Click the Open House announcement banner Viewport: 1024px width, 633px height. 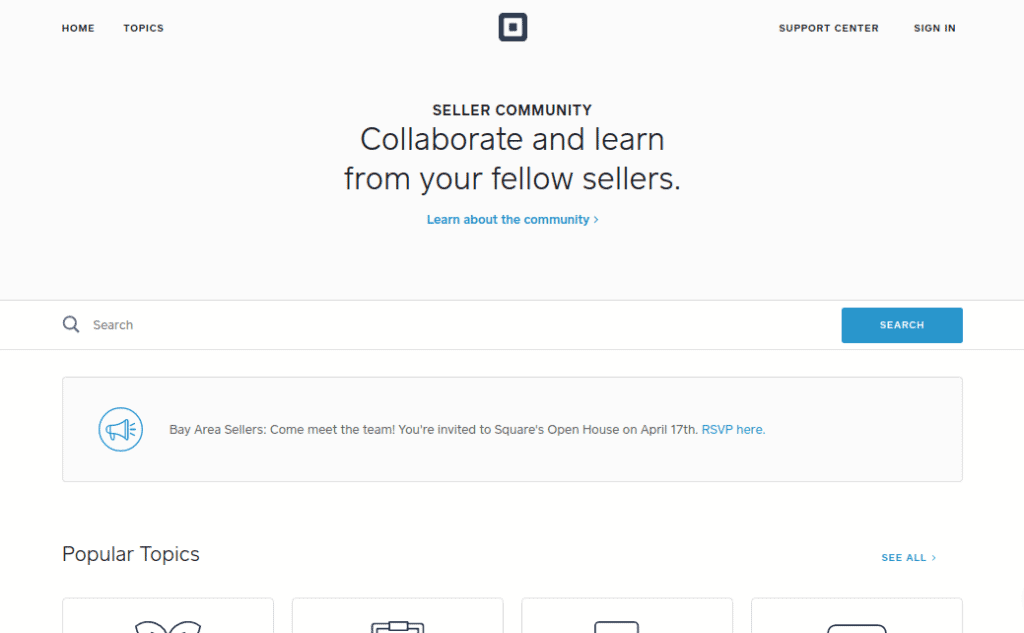coord(512,429)
